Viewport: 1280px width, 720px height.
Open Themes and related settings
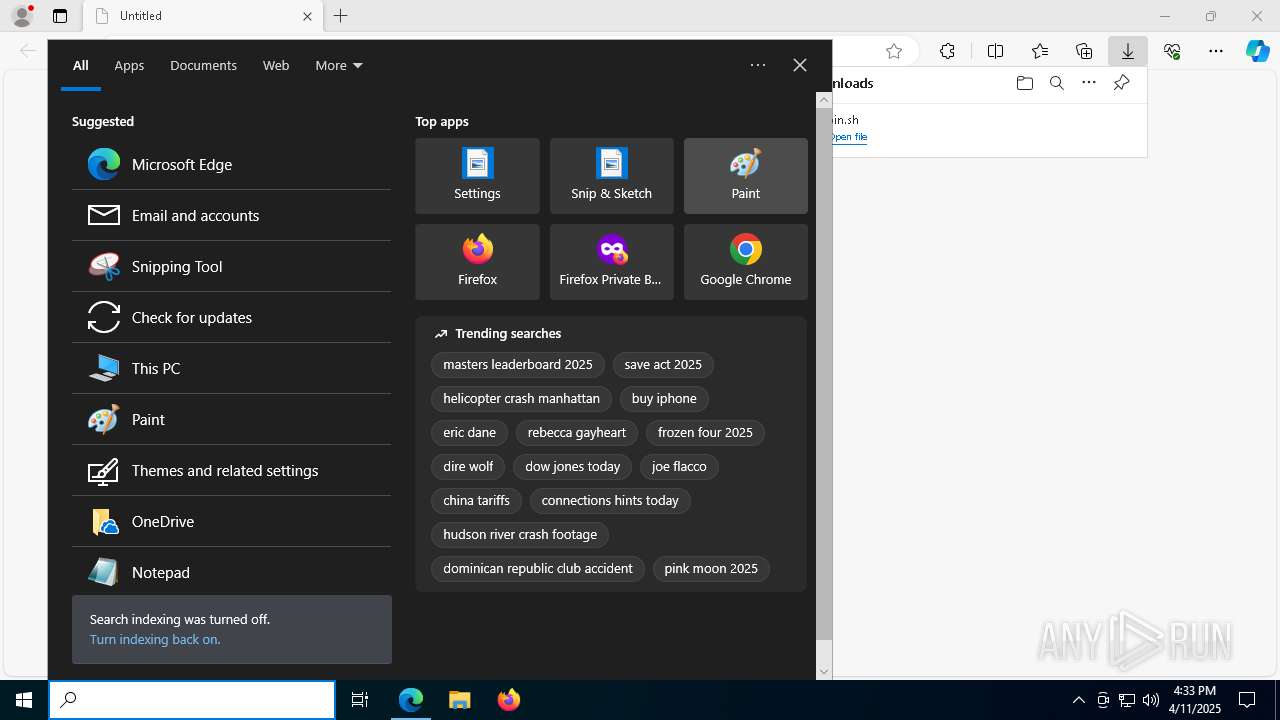pyautogui.click(x=232, y=470)
